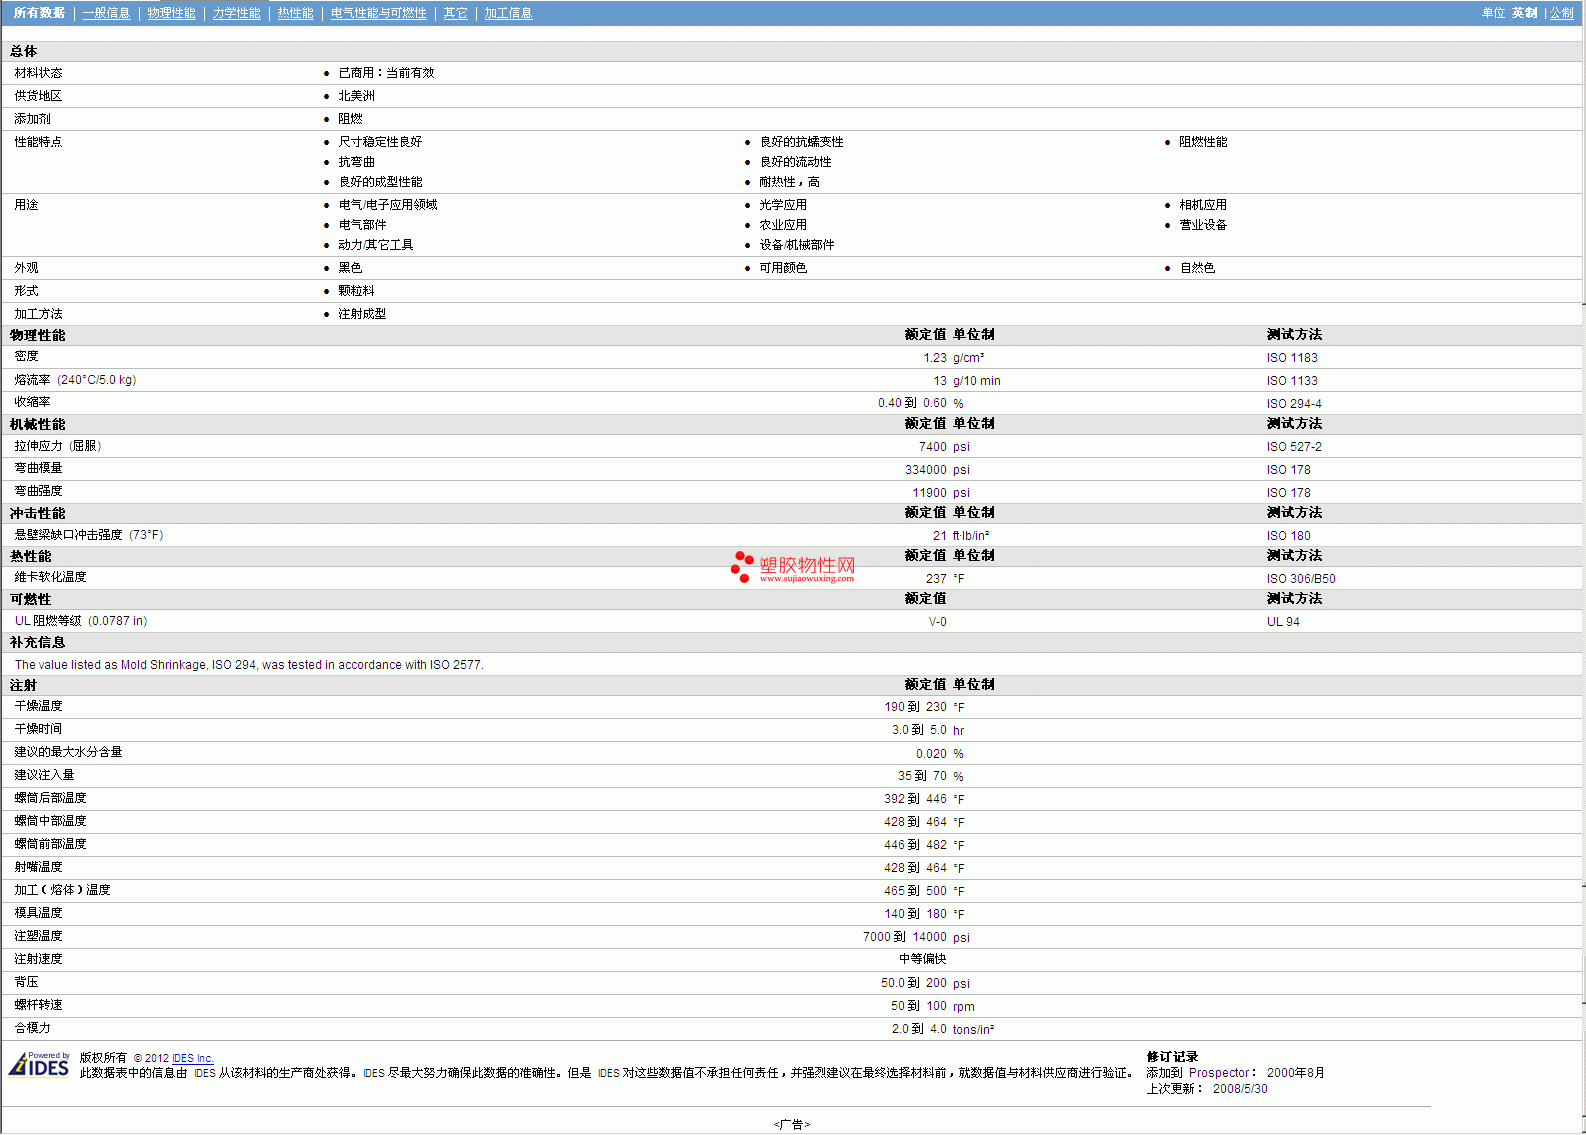This screenshot has width=1586, height=1135.
Task: Select the 收缩率 property label
Action: coord(32,402)
